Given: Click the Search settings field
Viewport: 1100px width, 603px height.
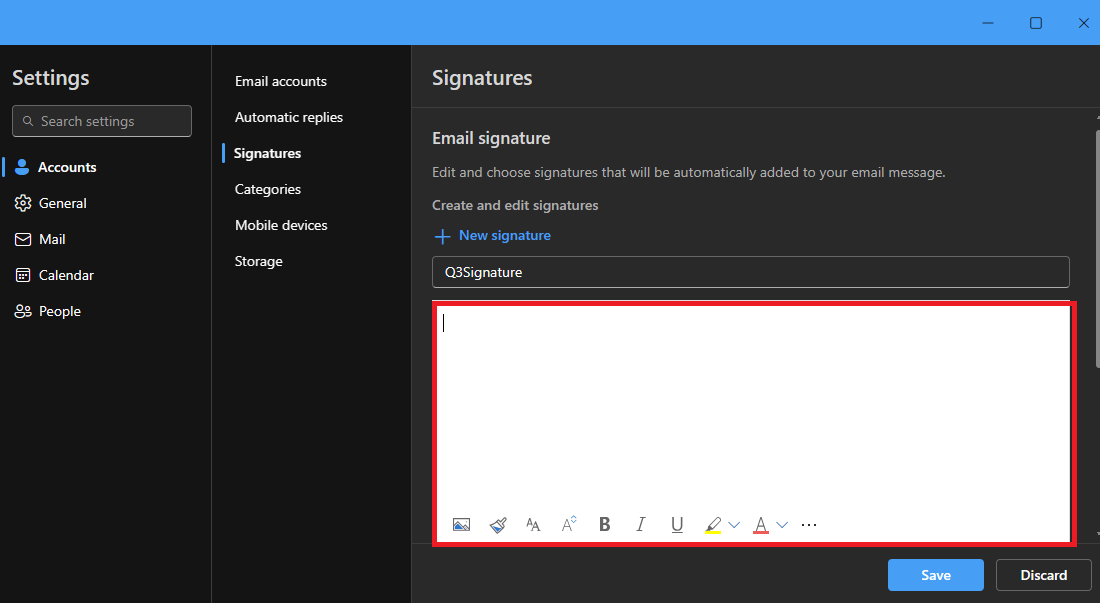Looking at the screenshot, I should coord(102,121).
